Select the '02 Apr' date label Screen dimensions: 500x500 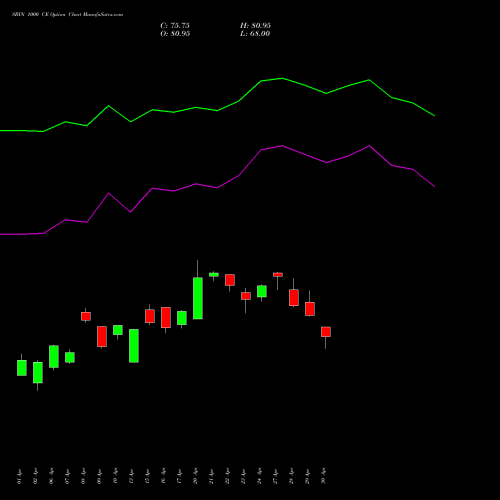35,476
